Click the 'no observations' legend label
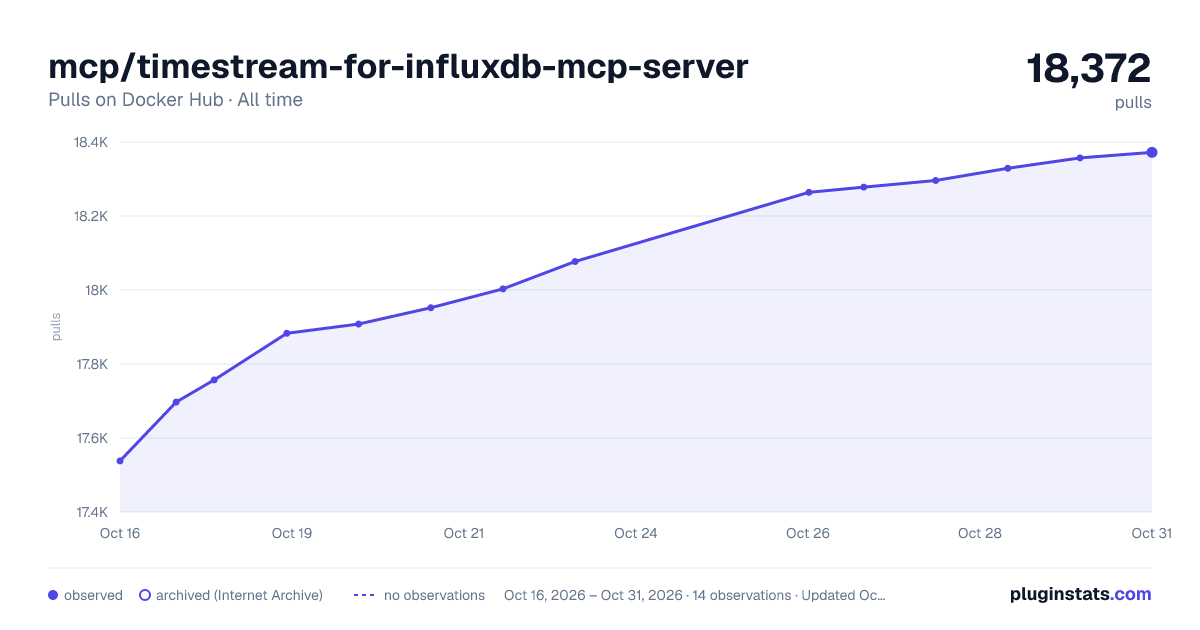Viewport: 1200px width, 630px height. tap(434, 595)
